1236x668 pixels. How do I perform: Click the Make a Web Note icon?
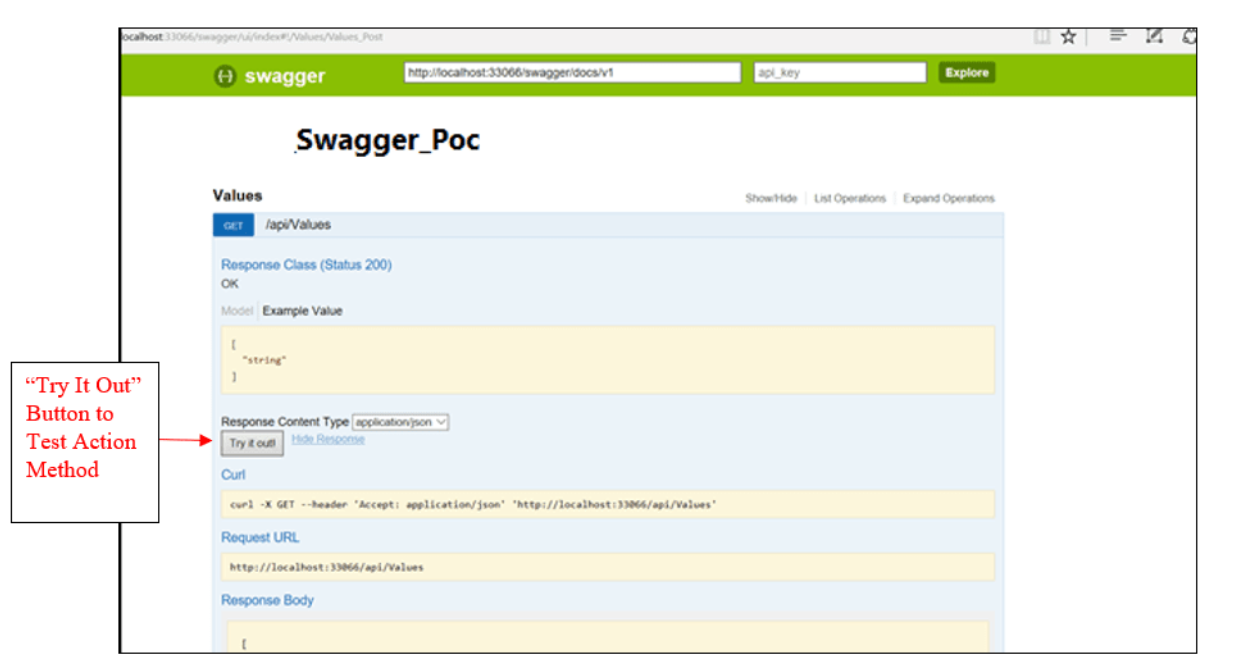[x=1154, y=36]
